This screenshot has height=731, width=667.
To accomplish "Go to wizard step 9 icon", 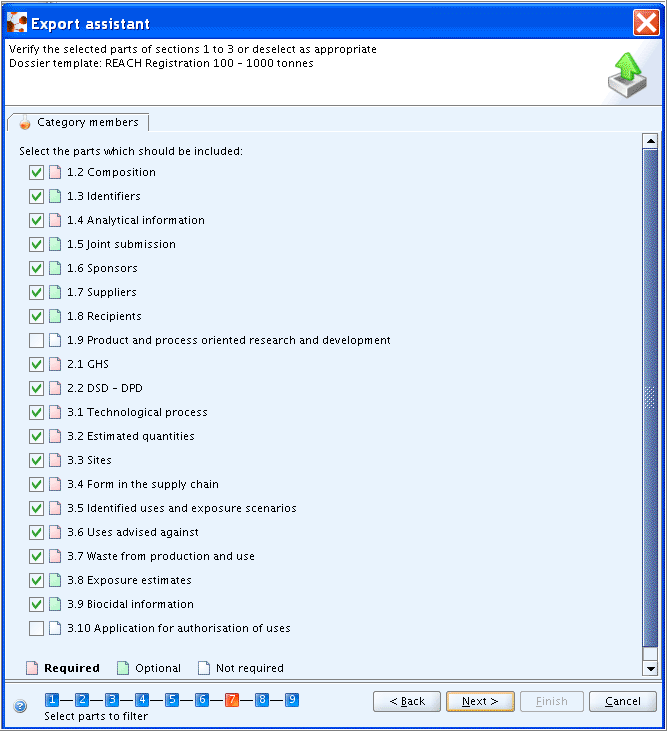I will pos(292,700).
